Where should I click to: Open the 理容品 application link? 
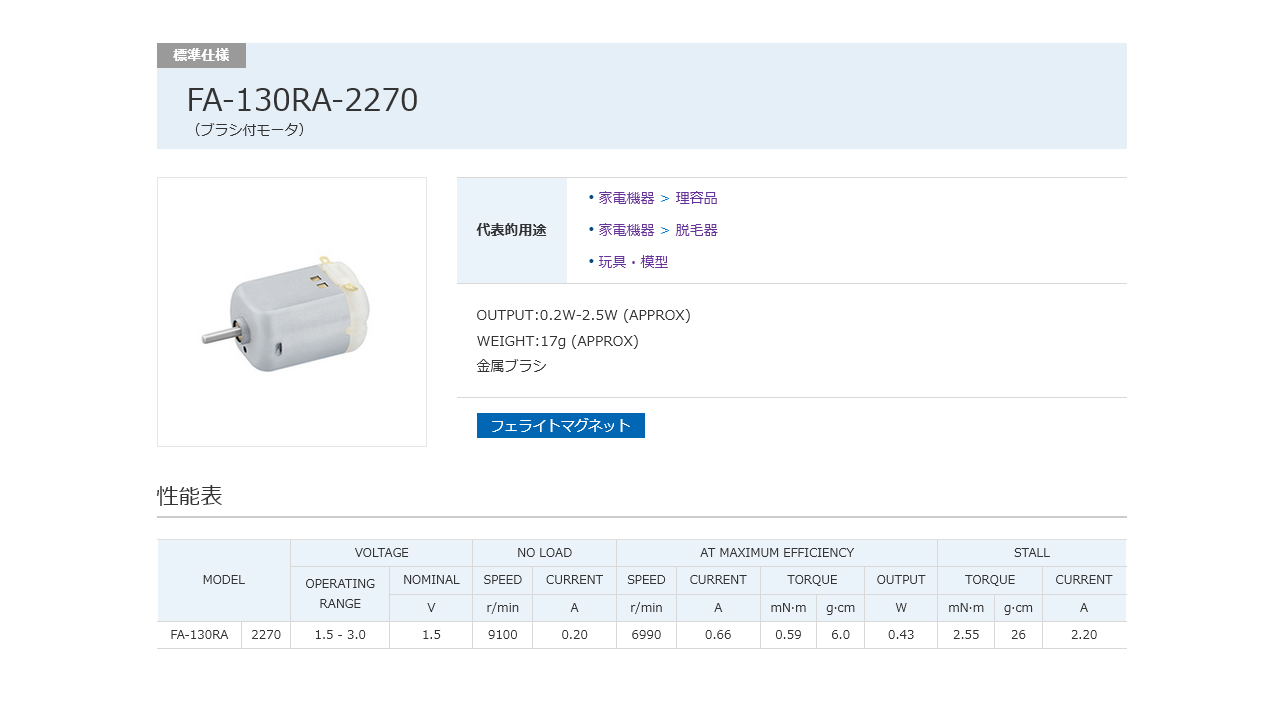696,198
